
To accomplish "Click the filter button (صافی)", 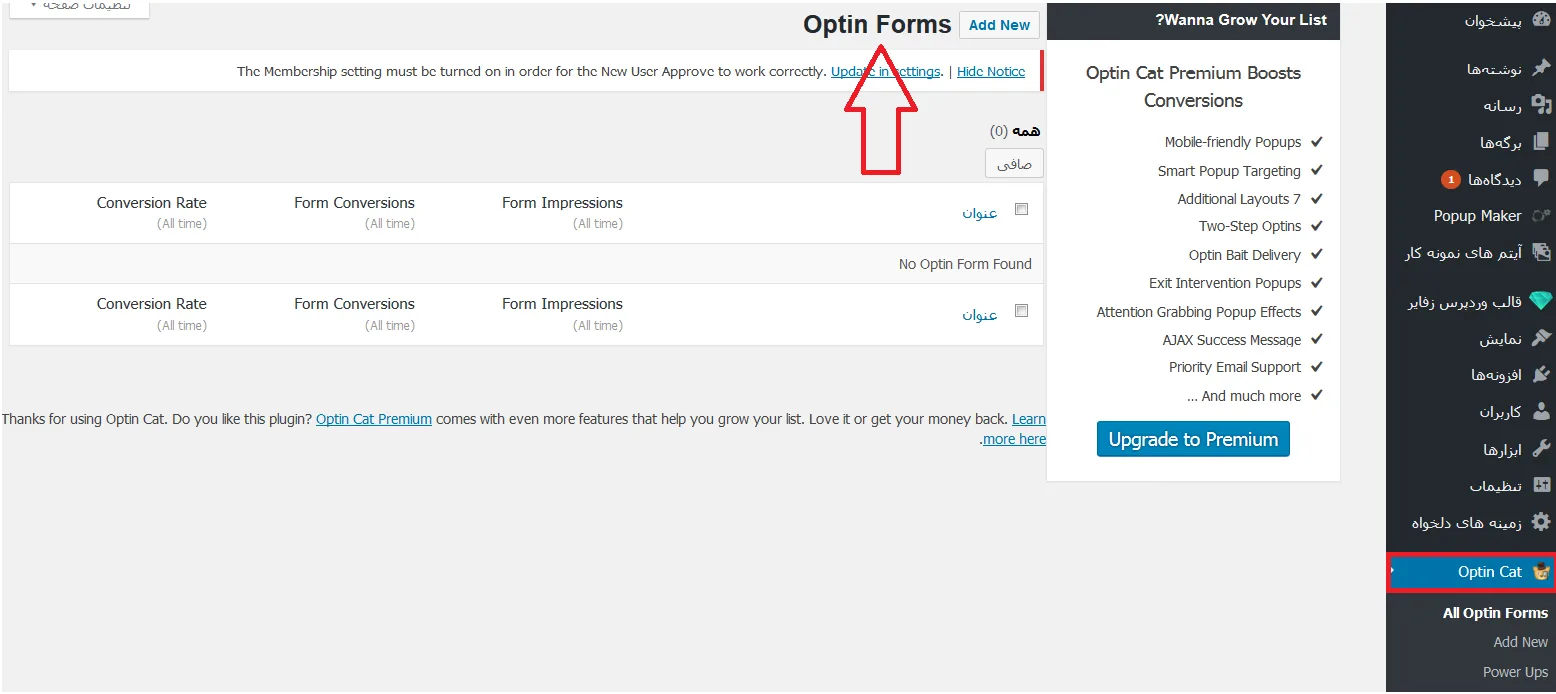I will click(1014, 164).
